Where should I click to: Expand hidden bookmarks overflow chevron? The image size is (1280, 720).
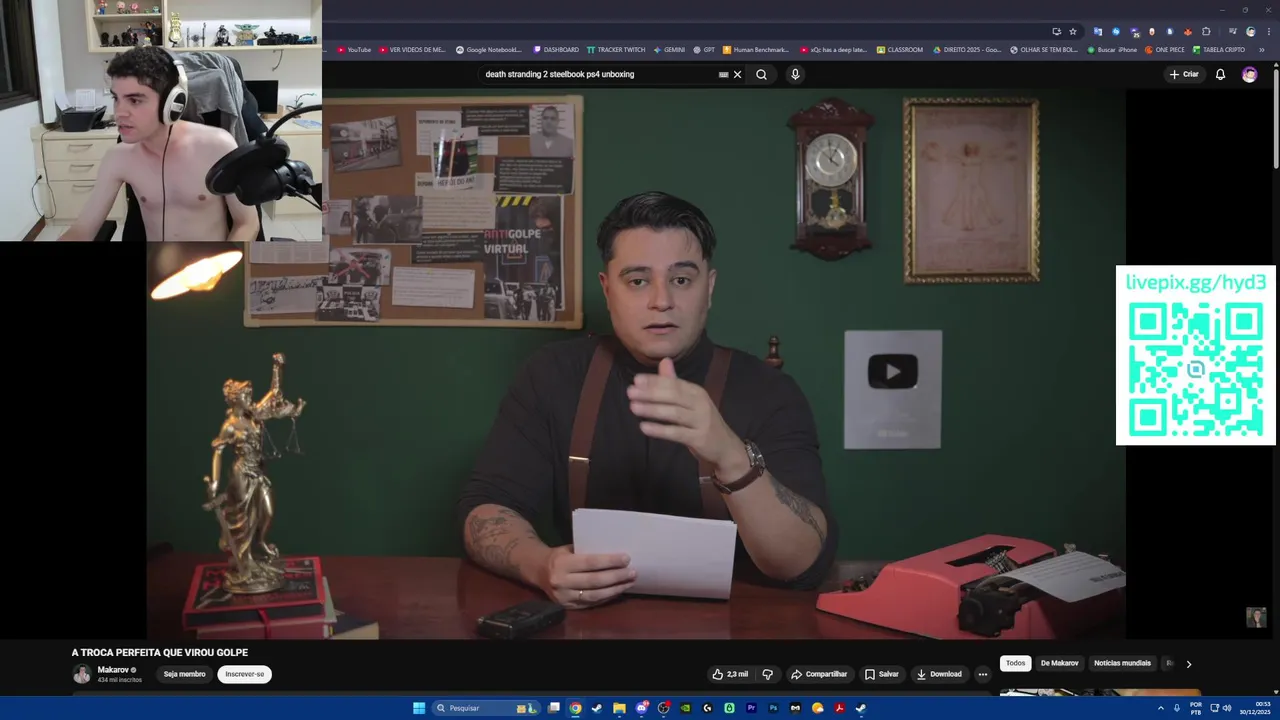coord(1261,49)
